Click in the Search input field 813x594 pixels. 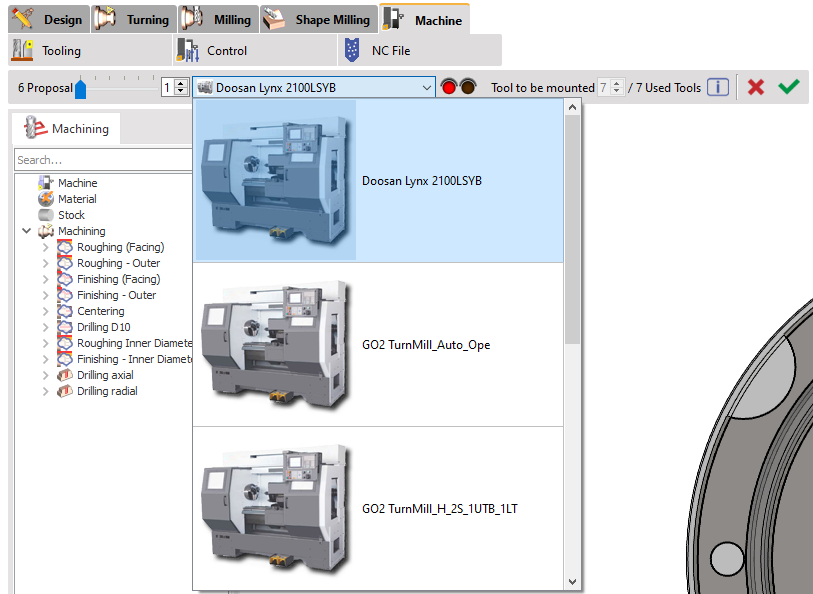pos(102,160)
